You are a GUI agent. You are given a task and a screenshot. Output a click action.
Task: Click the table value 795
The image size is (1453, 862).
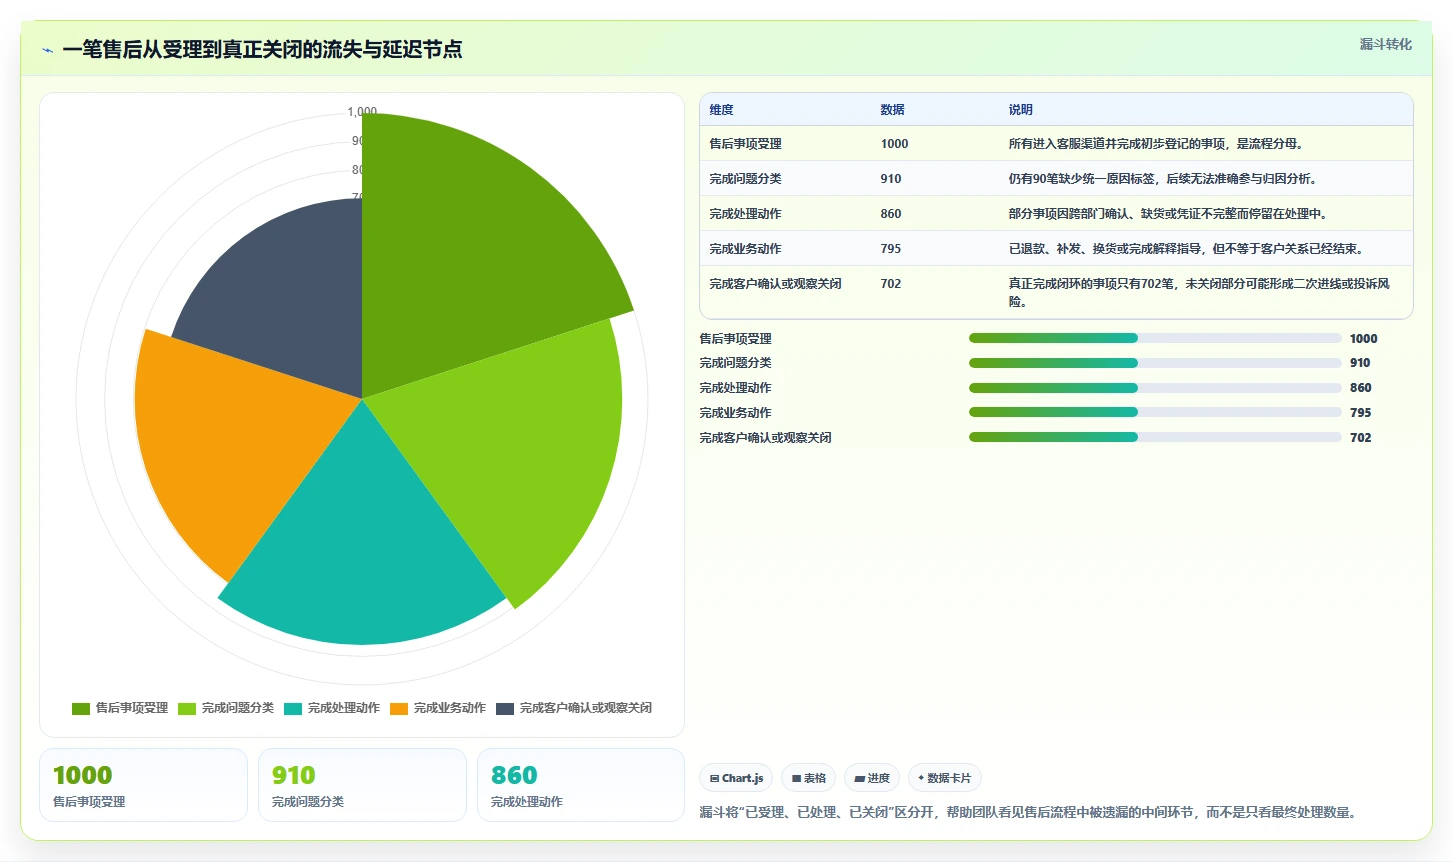coord(890,249)
